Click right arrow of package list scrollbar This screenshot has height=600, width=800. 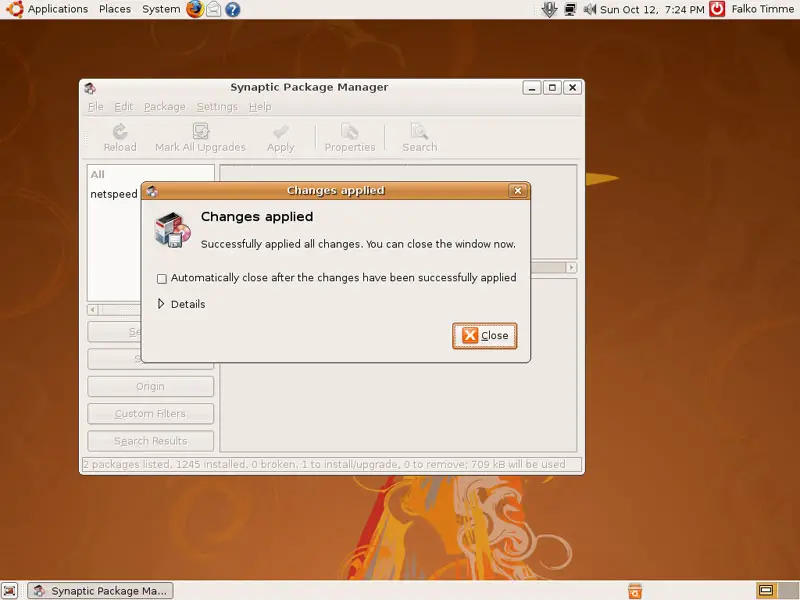[x=571, y=267]
